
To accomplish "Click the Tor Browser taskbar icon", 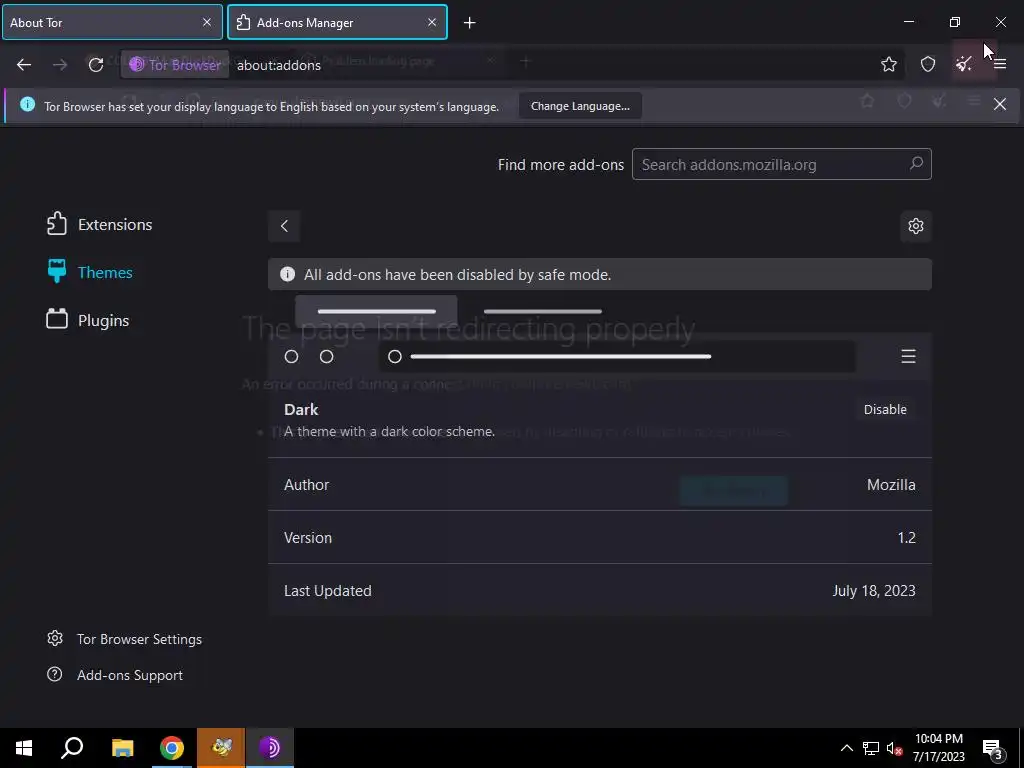I will 270,748.
